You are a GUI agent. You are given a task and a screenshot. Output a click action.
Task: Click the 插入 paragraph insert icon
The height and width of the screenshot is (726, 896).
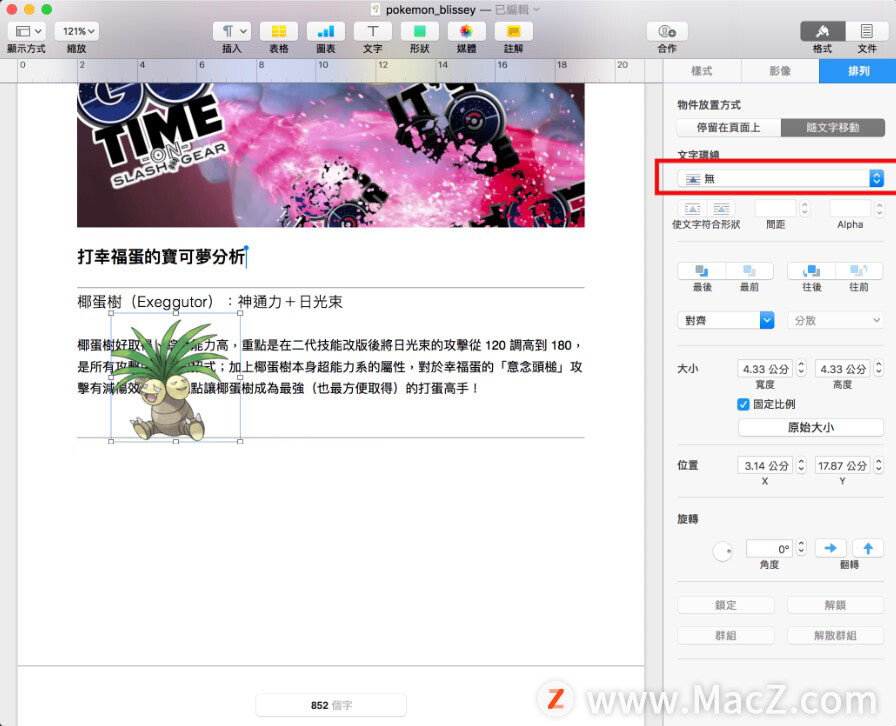[x=232, y=31]
